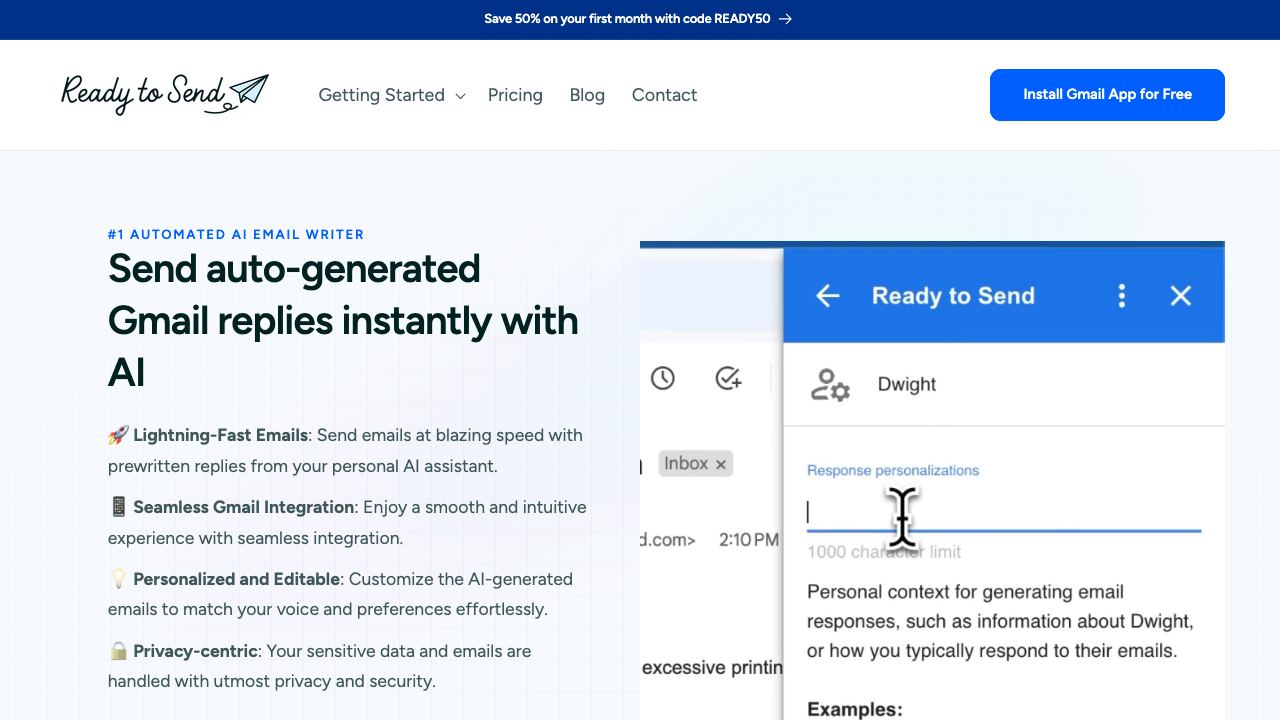
Task: Go to the Blog page
Action: 587,95
